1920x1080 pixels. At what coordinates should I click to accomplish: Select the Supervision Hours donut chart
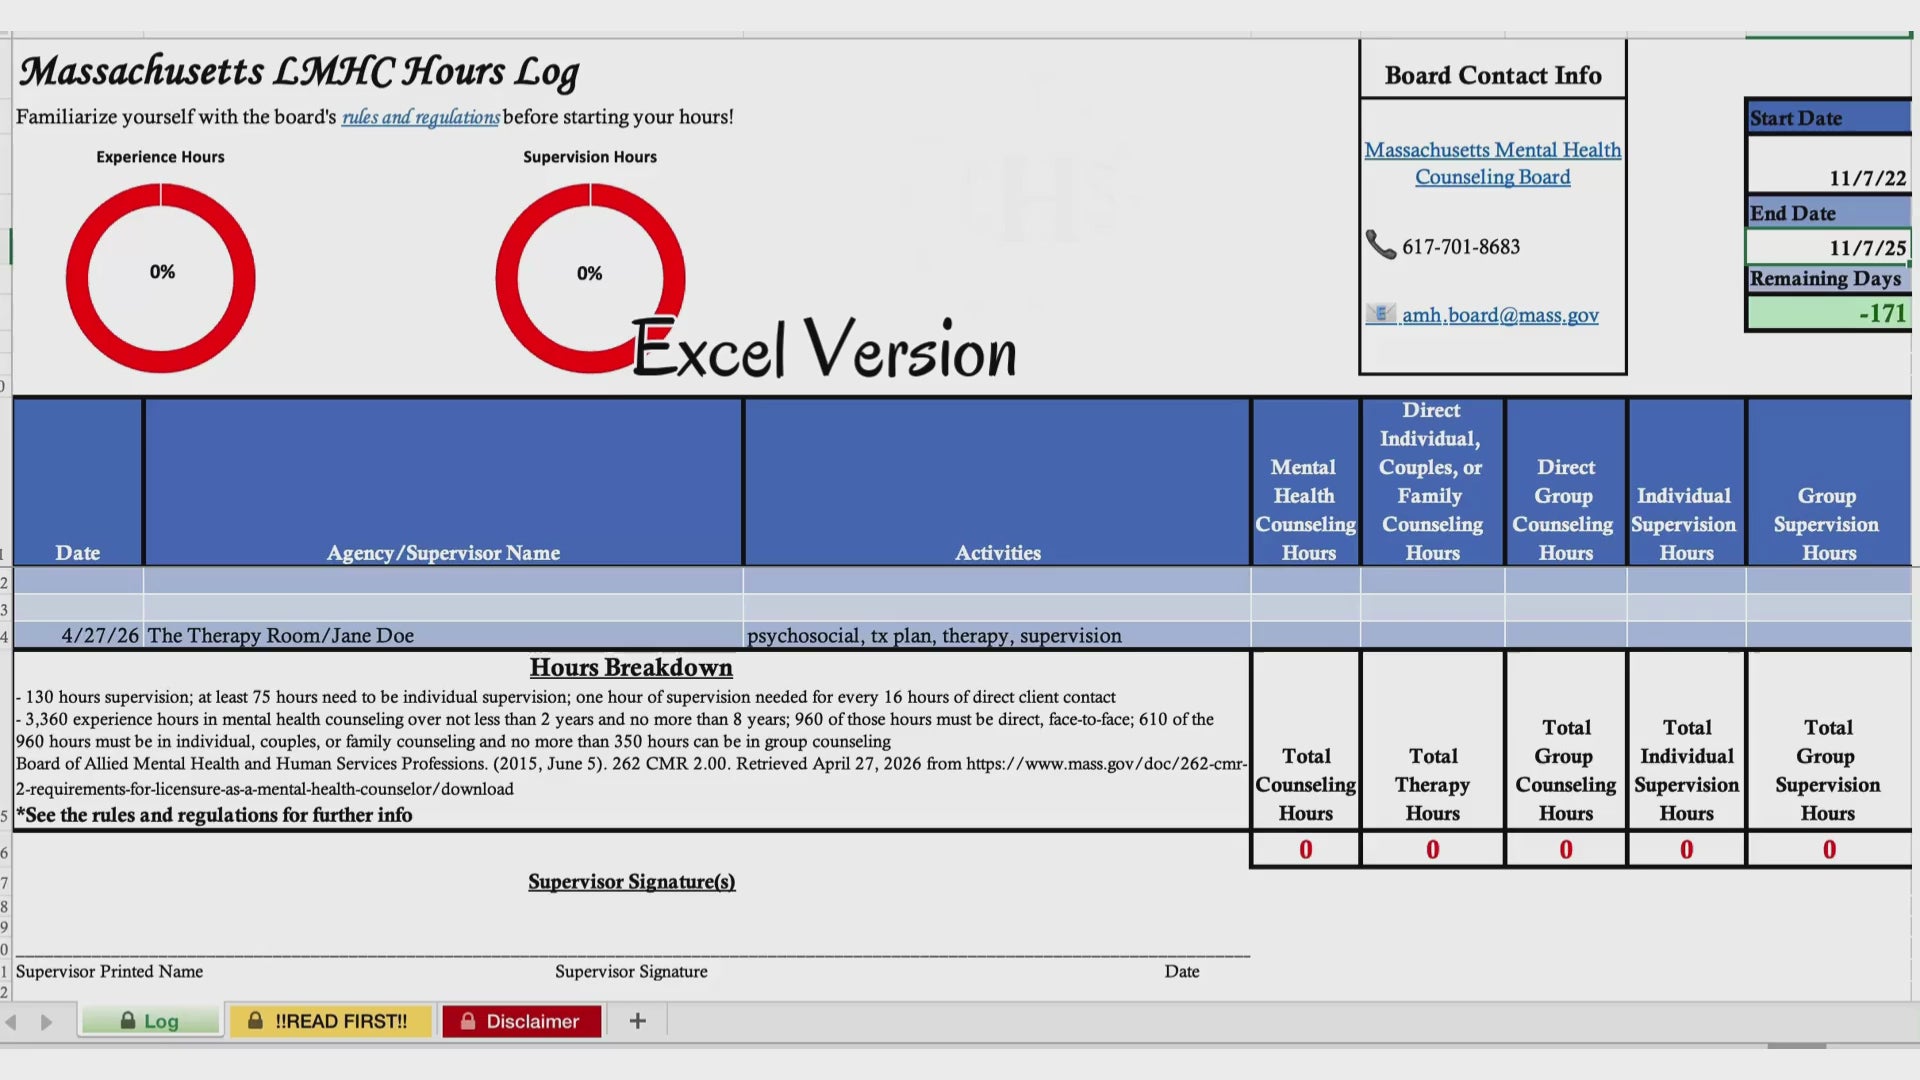pos(590,277)
